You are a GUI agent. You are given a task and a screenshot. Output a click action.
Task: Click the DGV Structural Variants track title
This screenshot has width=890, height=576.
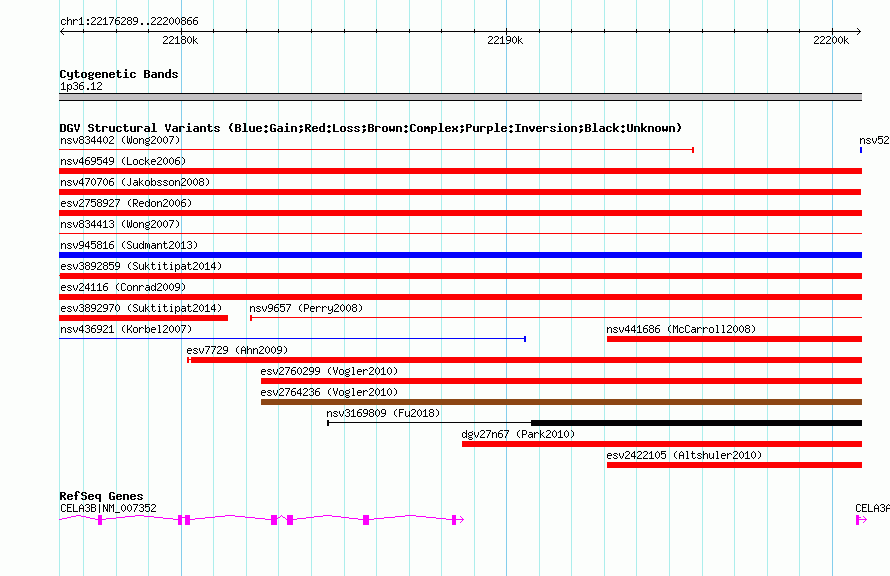tap(371, 128)
